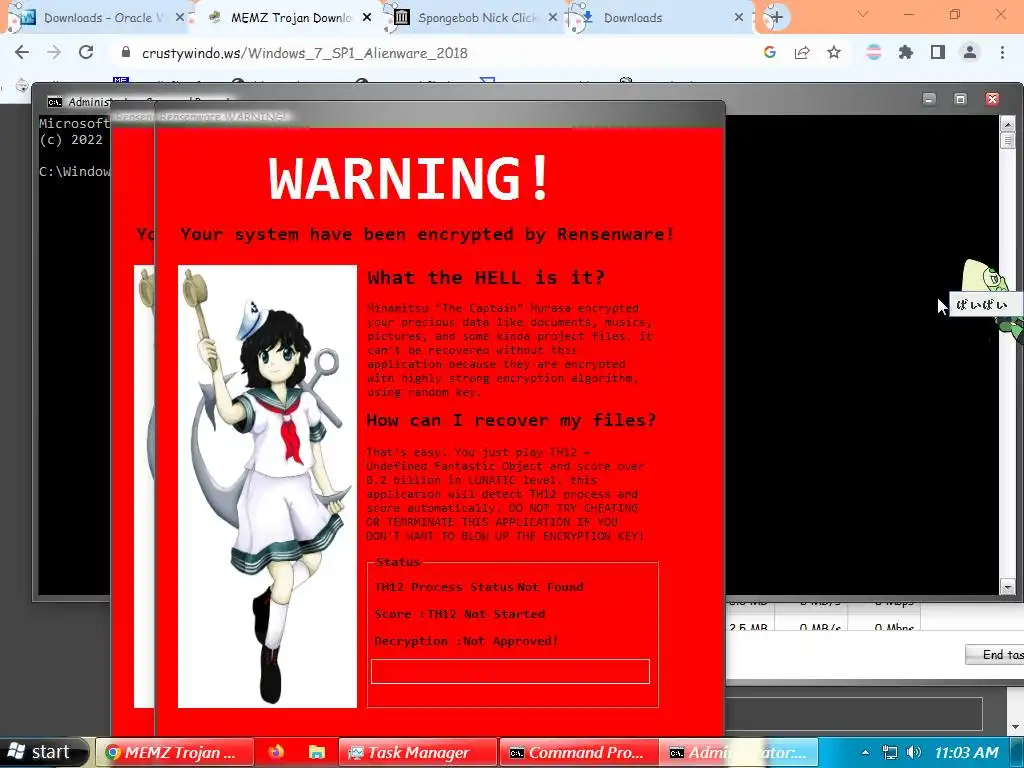
Task: Open the tab search chevron
Action: tap(863, 14)
